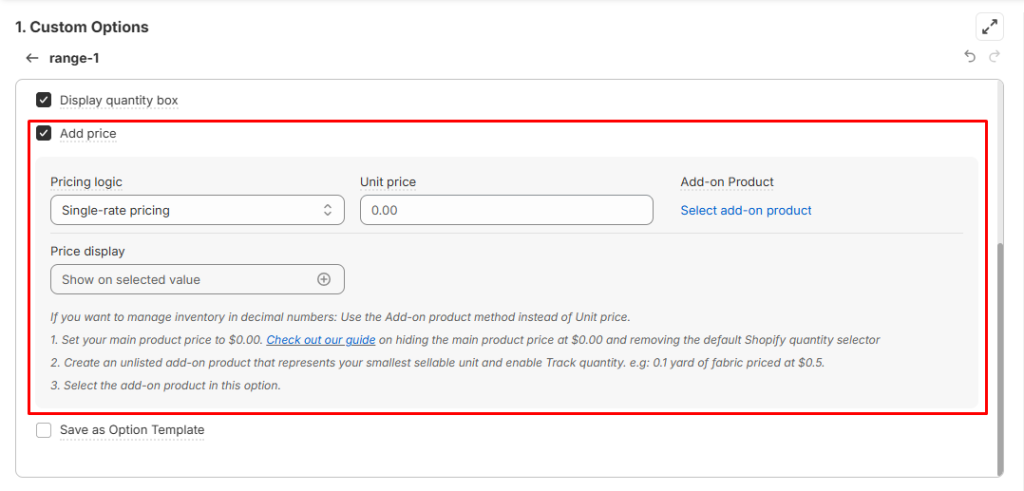Click the Select add-on product link

tap(746, 210)
